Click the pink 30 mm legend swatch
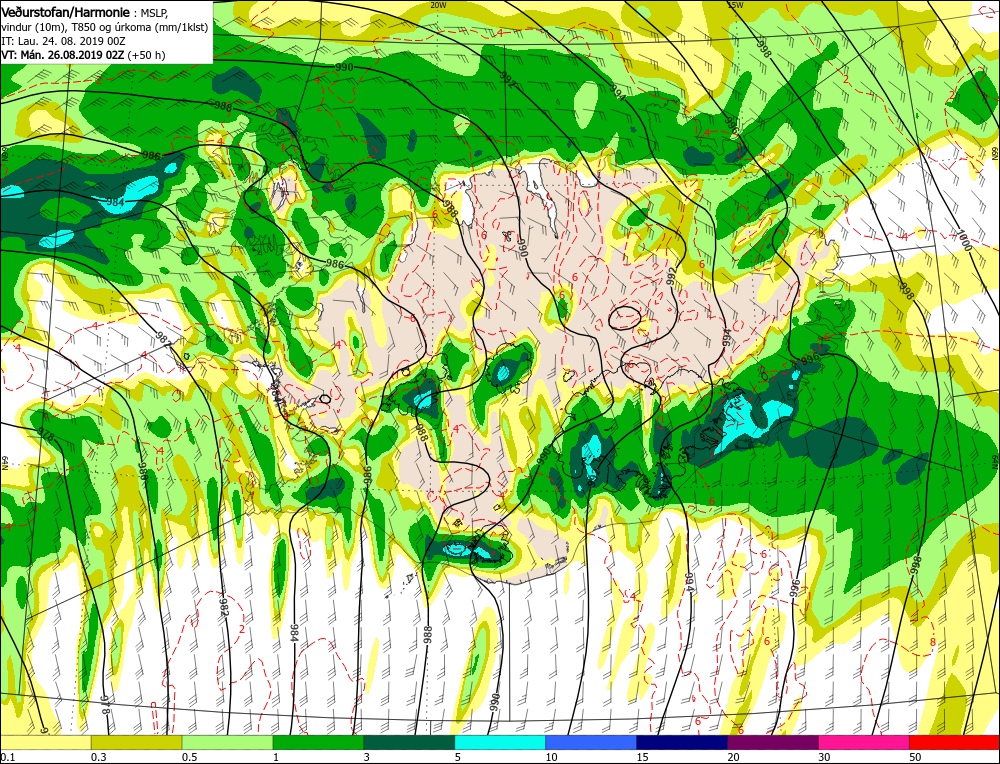 click(x=864, y=742)
